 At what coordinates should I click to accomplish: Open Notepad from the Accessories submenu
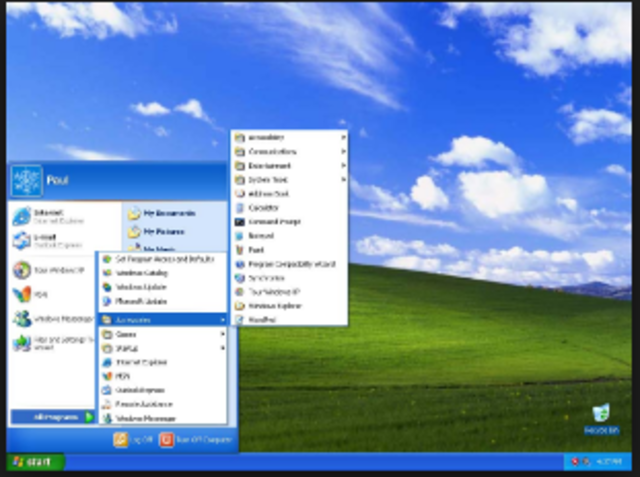[289, 236]
